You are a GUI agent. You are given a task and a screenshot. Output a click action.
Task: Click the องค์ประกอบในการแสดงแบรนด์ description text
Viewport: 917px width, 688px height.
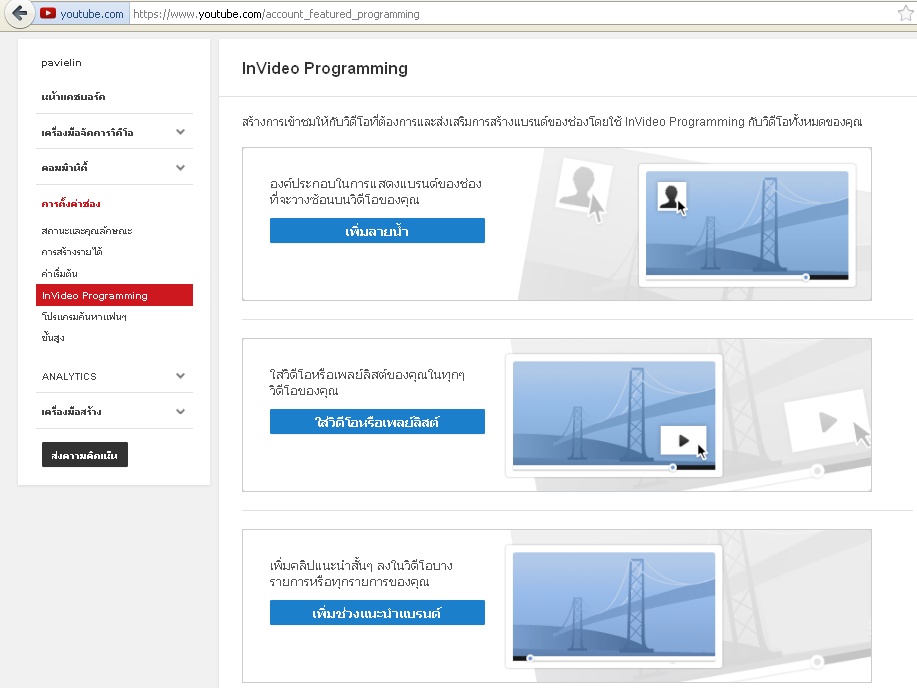(x=375, y=191)
